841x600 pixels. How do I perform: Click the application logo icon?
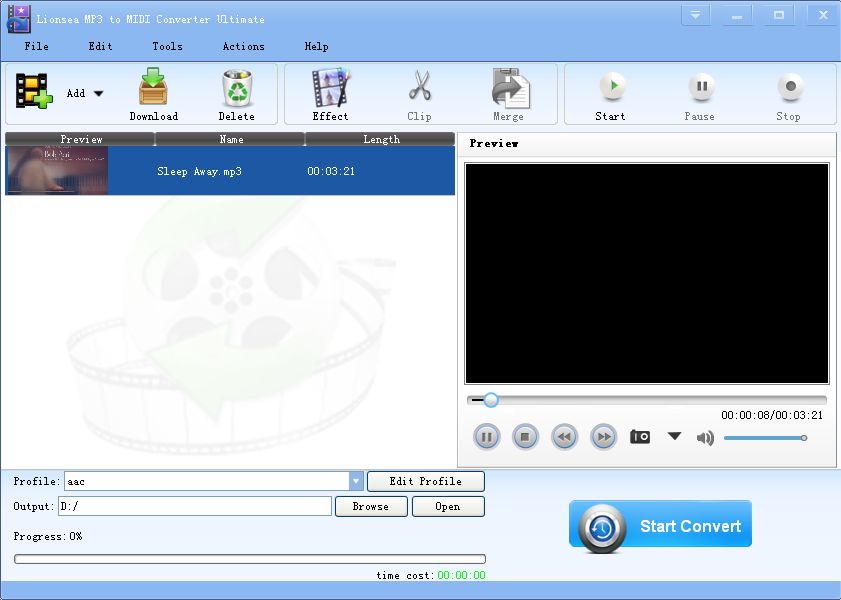click(x=19, y=19)
